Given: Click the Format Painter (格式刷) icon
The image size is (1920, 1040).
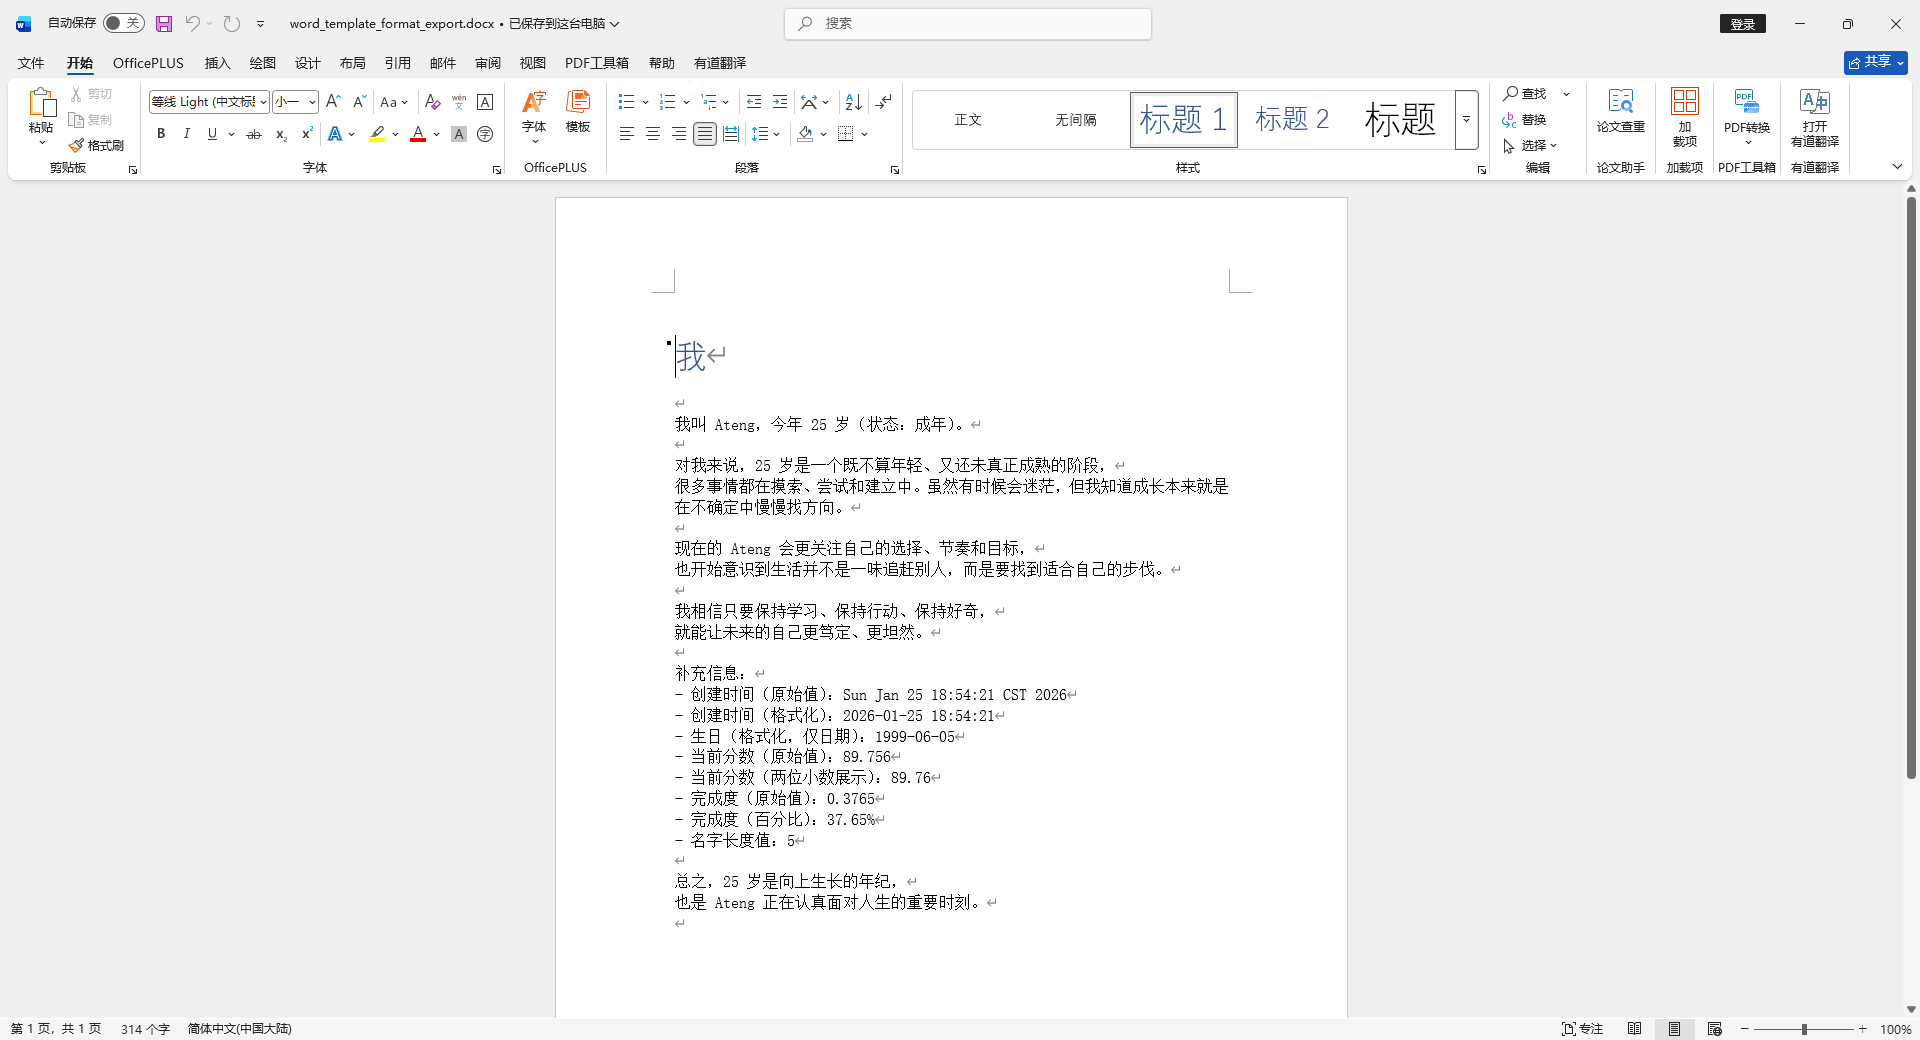Looking at the screenshot, I should point(96,145).
